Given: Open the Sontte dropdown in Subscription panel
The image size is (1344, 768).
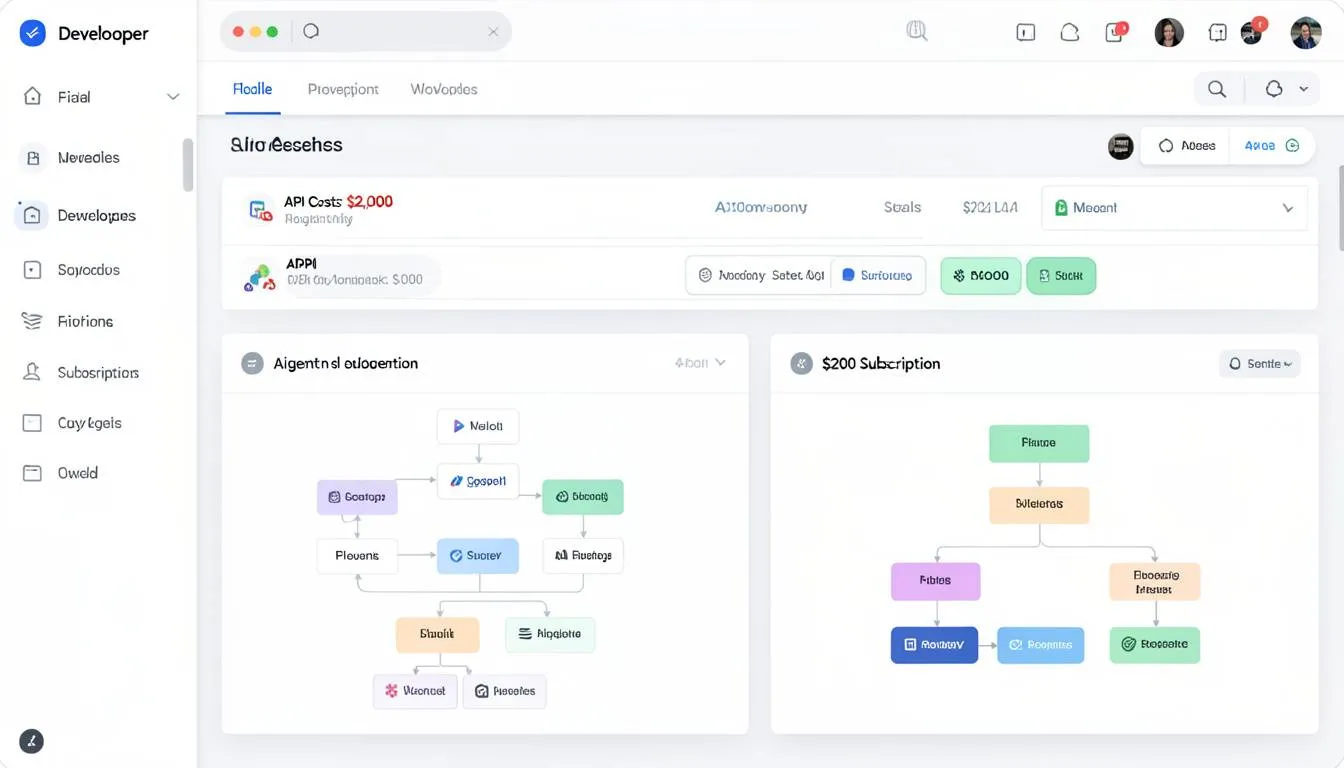Looking at the screenshot, I should (x=1259, y=364).
